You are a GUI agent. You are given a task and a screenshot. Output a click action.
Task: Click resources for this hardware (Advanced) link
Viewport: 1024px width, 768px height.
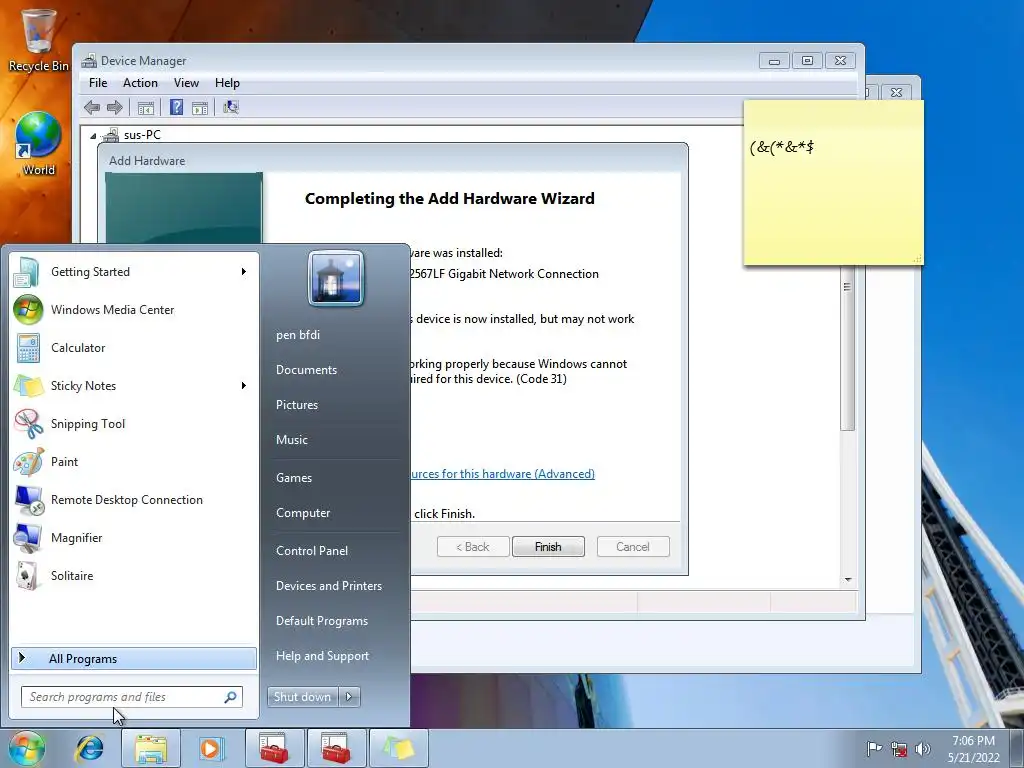503,473
